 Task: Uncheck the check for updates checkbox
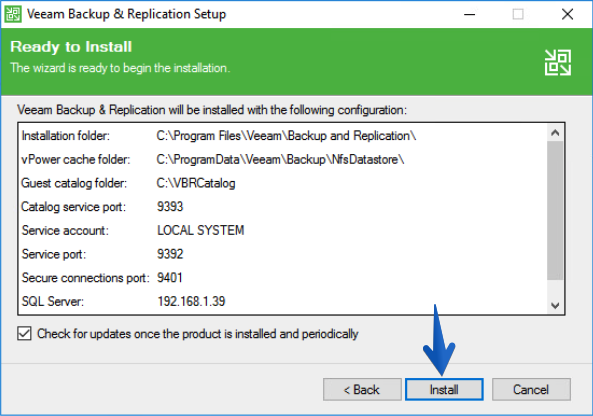tap(24, 334)
